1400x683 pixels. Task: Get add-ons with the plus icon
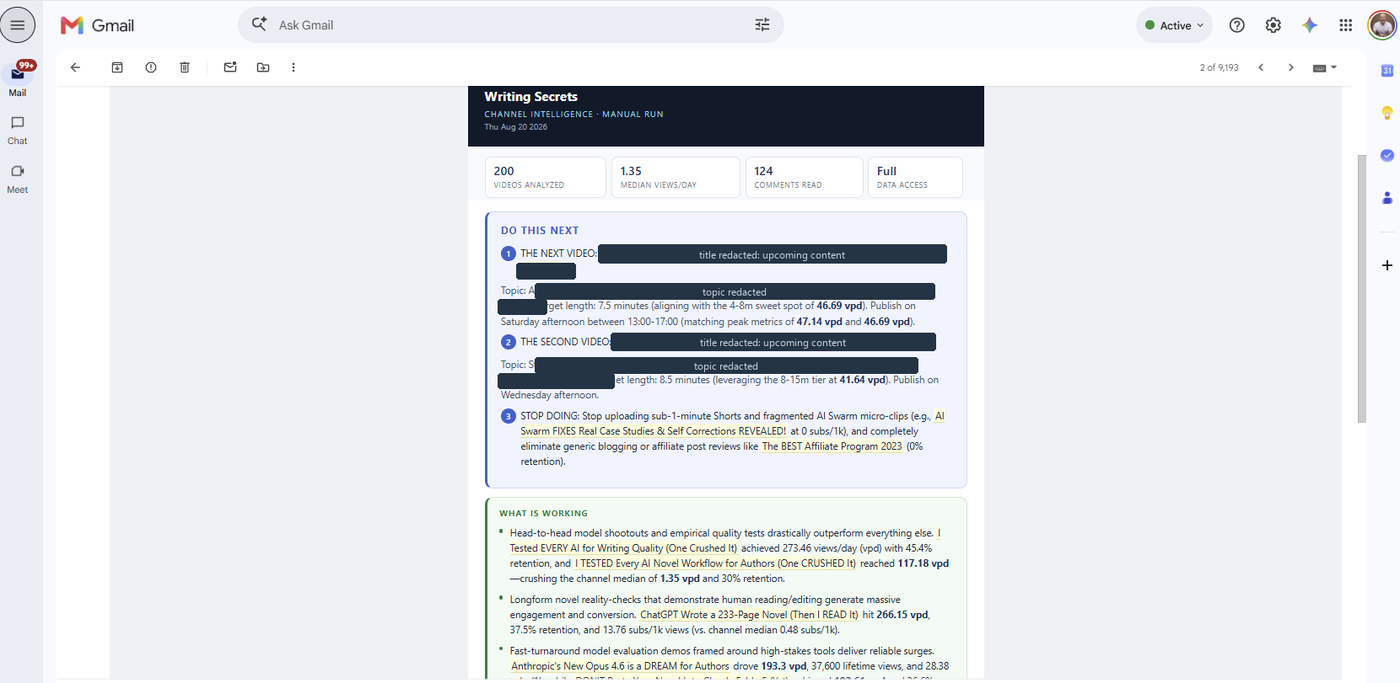point(1387,265)
